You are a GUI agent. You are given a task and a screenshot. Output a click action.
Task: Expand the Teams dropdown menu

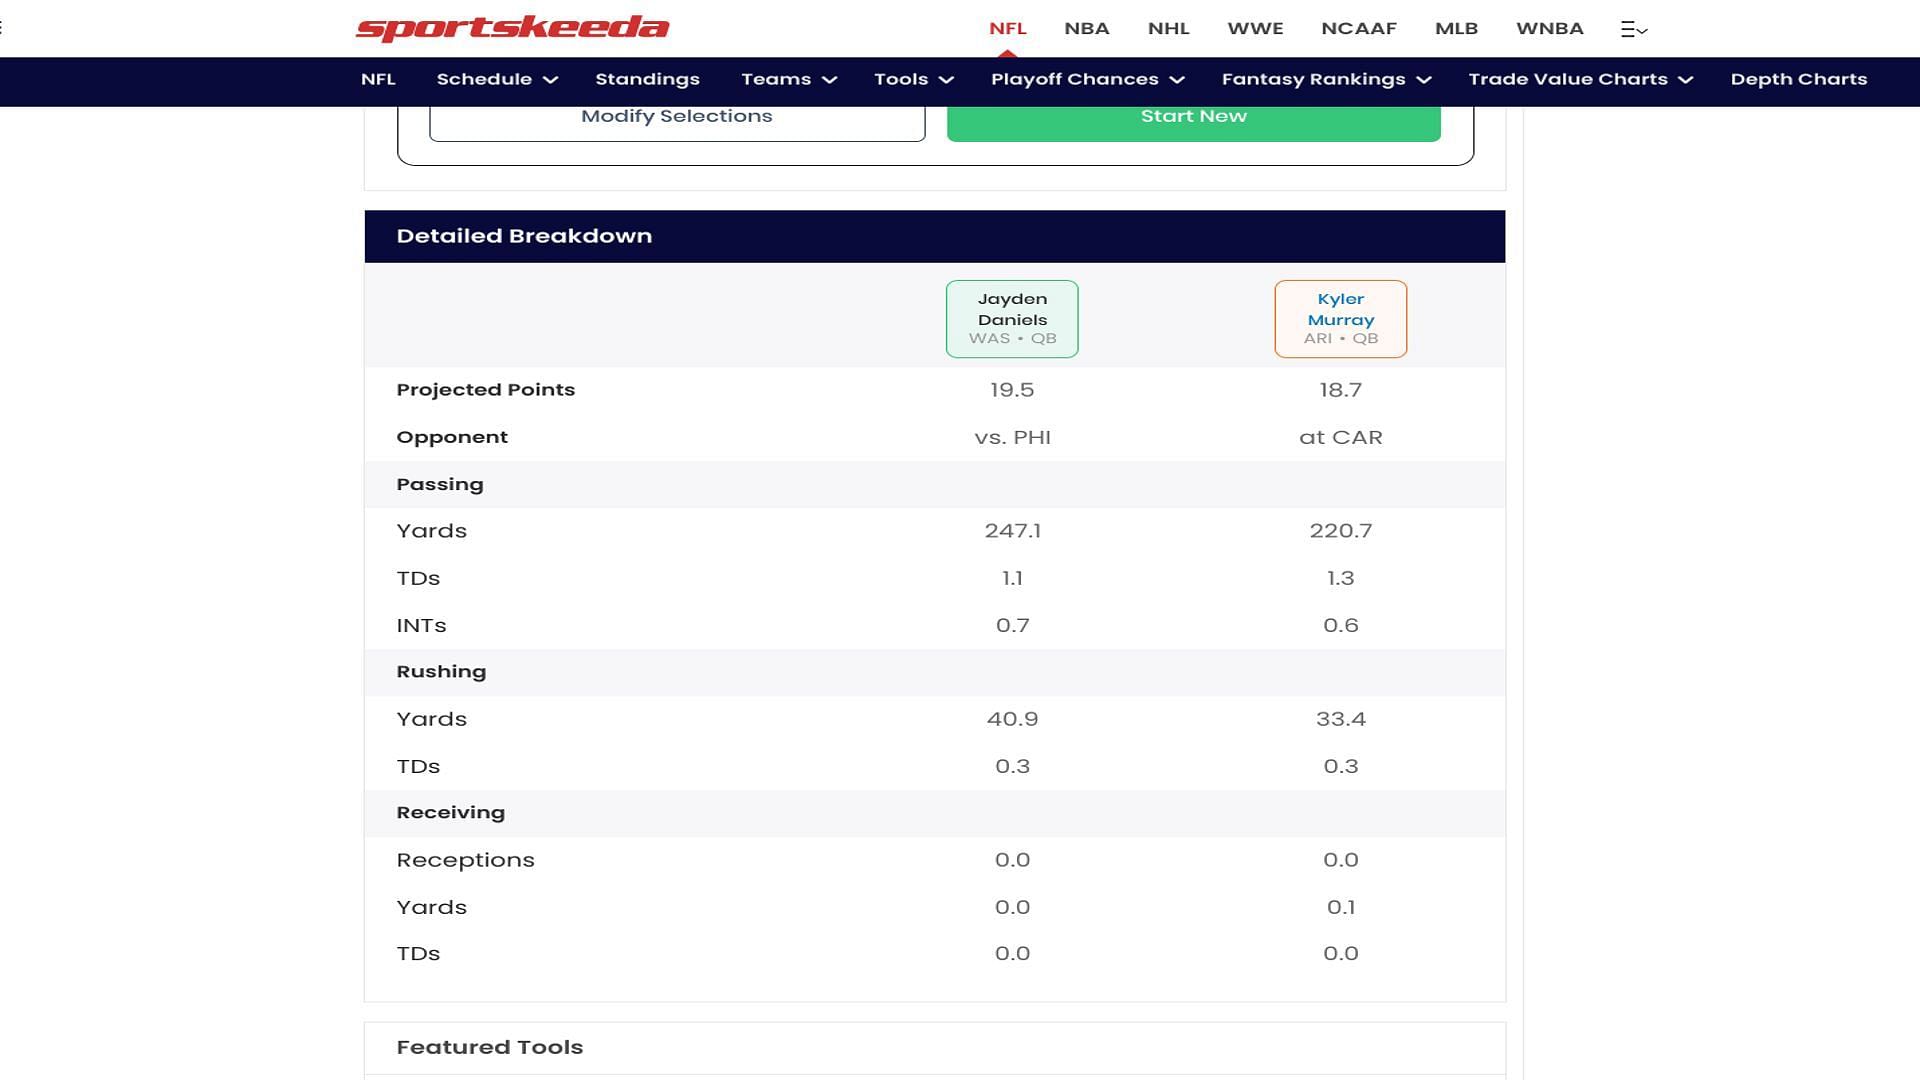point(788,79)
